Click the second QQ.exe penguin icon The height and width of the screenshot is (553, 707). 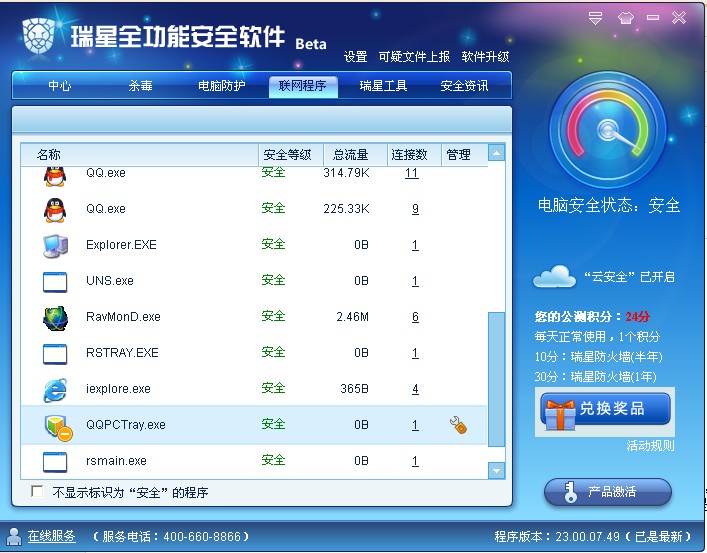(55, 210)
